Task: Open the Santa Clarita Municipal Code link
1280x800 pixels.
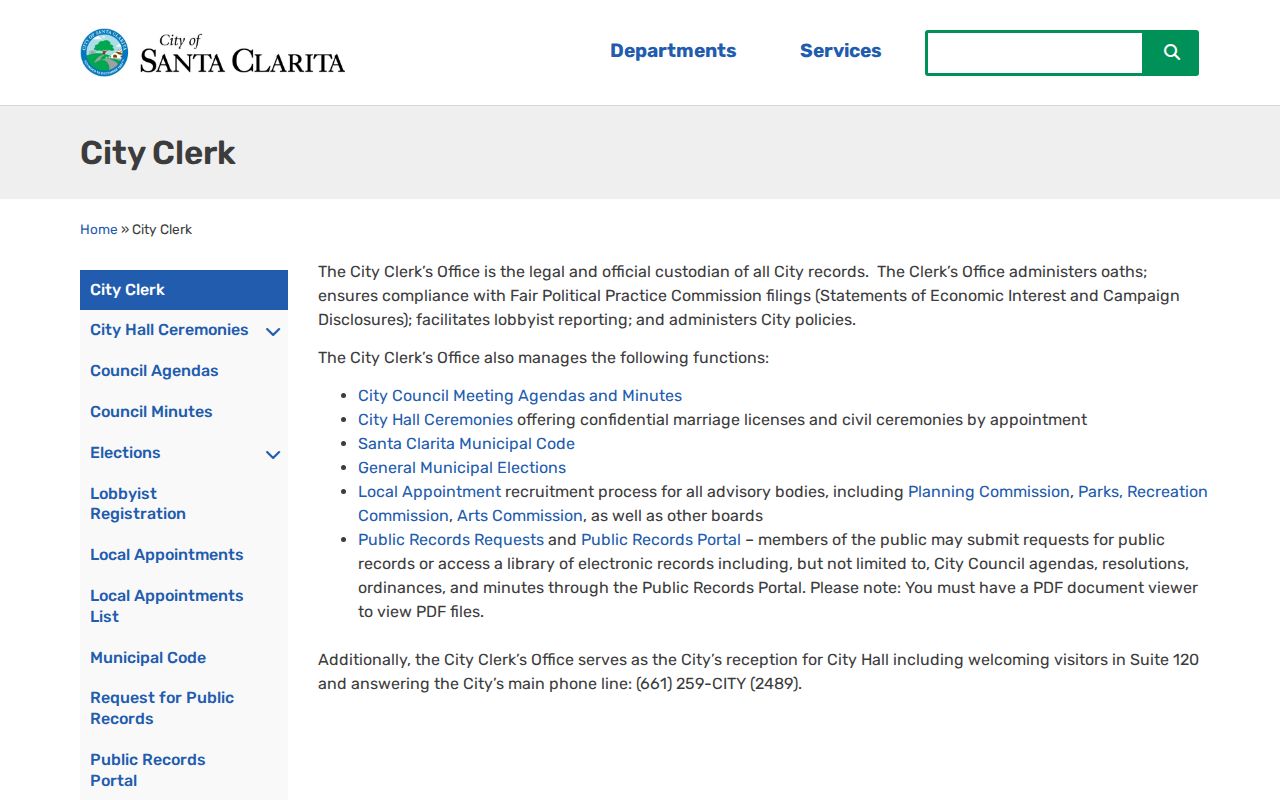Action: pos(466,444)
